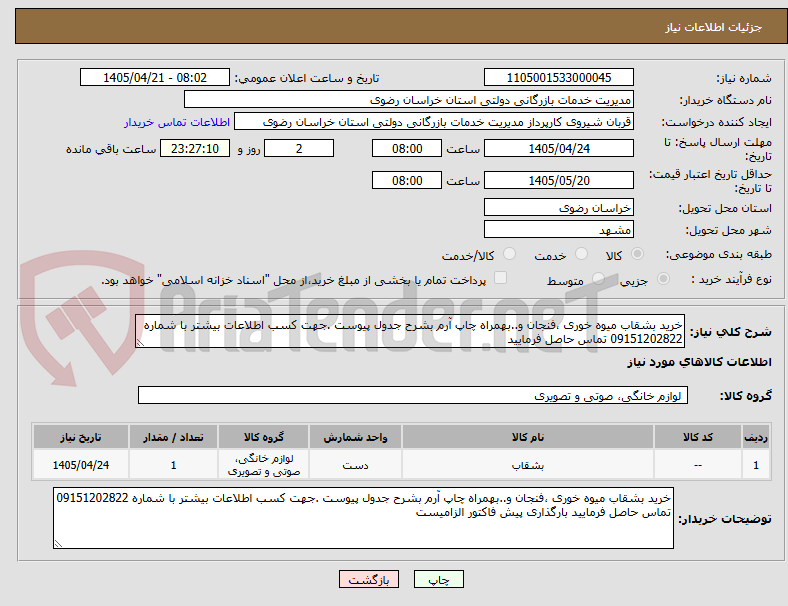Click the گروه کالا field لوازم خانگی
The height and width of the screenshot is (606, 788).
tap(413, 395)
